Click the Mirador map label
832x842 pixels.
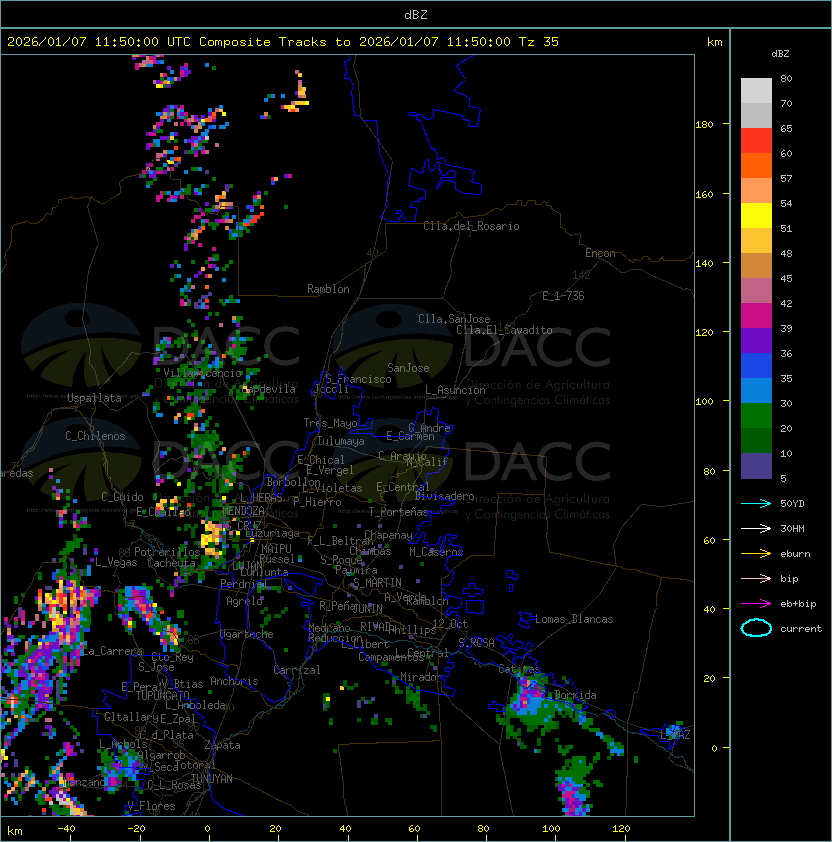click(x=422, y=677)
